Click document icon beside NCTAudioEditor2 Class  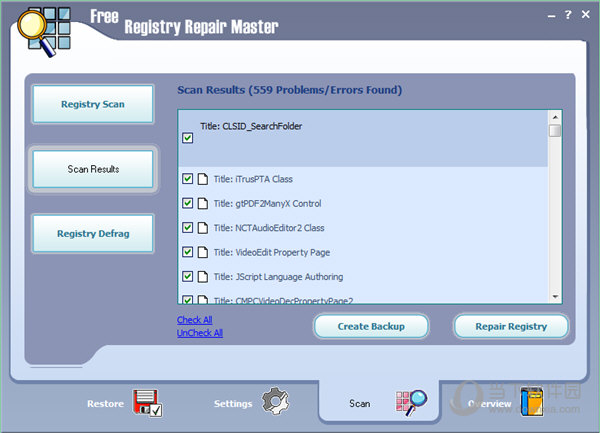point(203,228)
